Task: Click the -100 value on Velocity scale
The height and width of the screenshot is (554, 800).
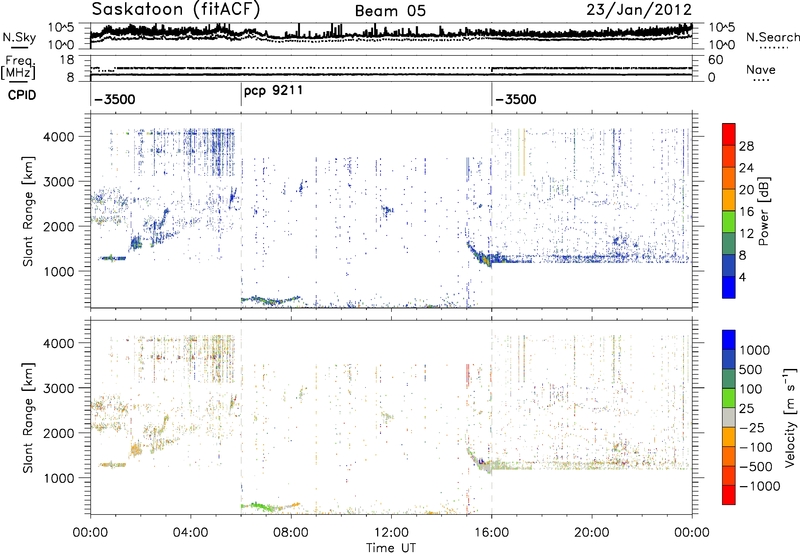Action: [756, 447]
